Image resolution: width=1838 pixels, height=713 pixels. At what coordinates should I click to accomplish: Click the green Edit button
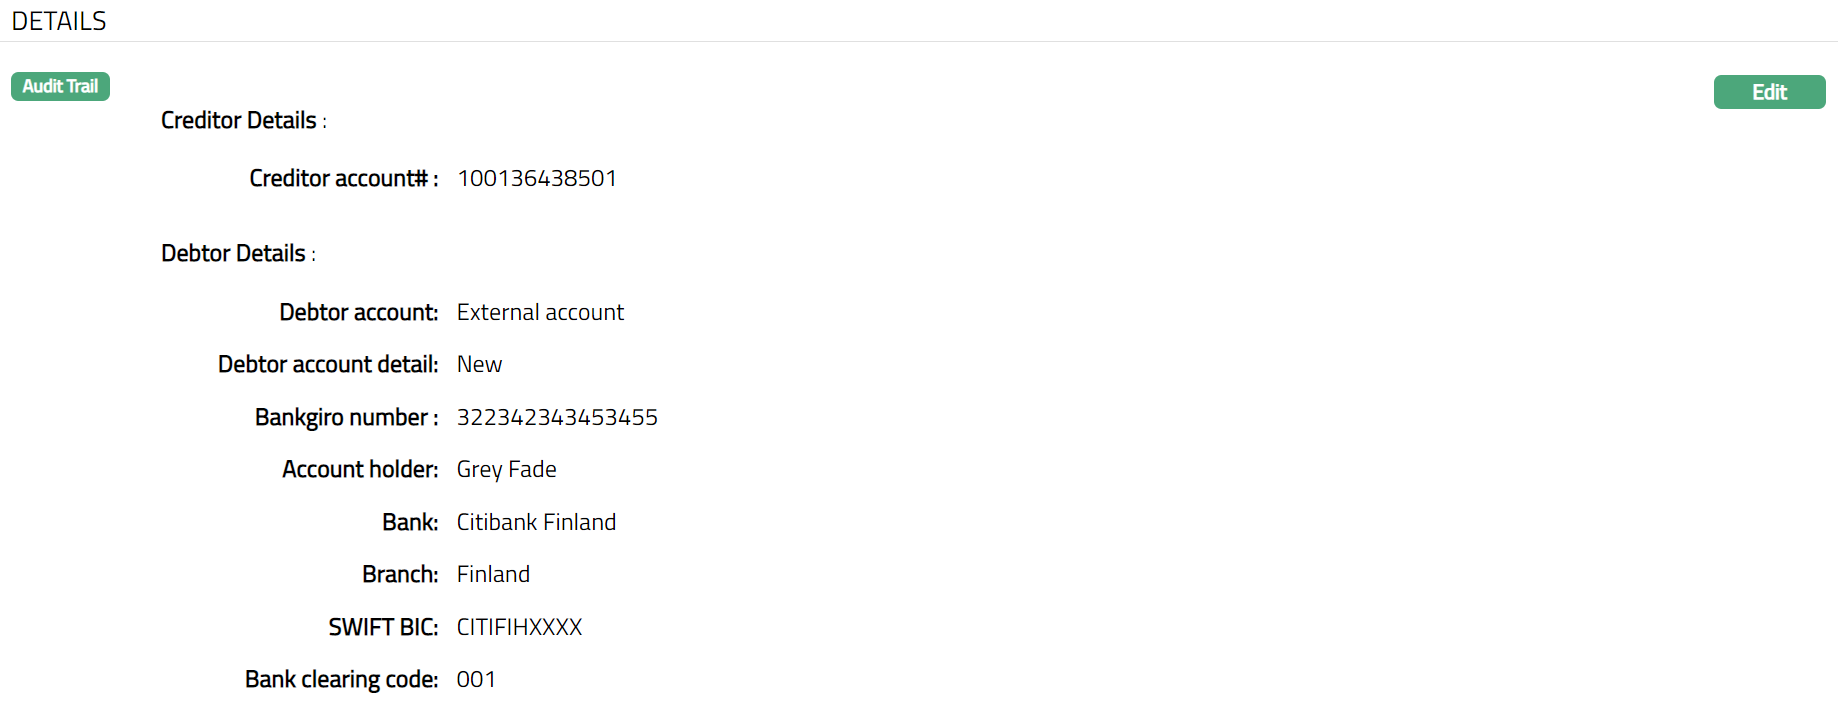(1769, 92)
